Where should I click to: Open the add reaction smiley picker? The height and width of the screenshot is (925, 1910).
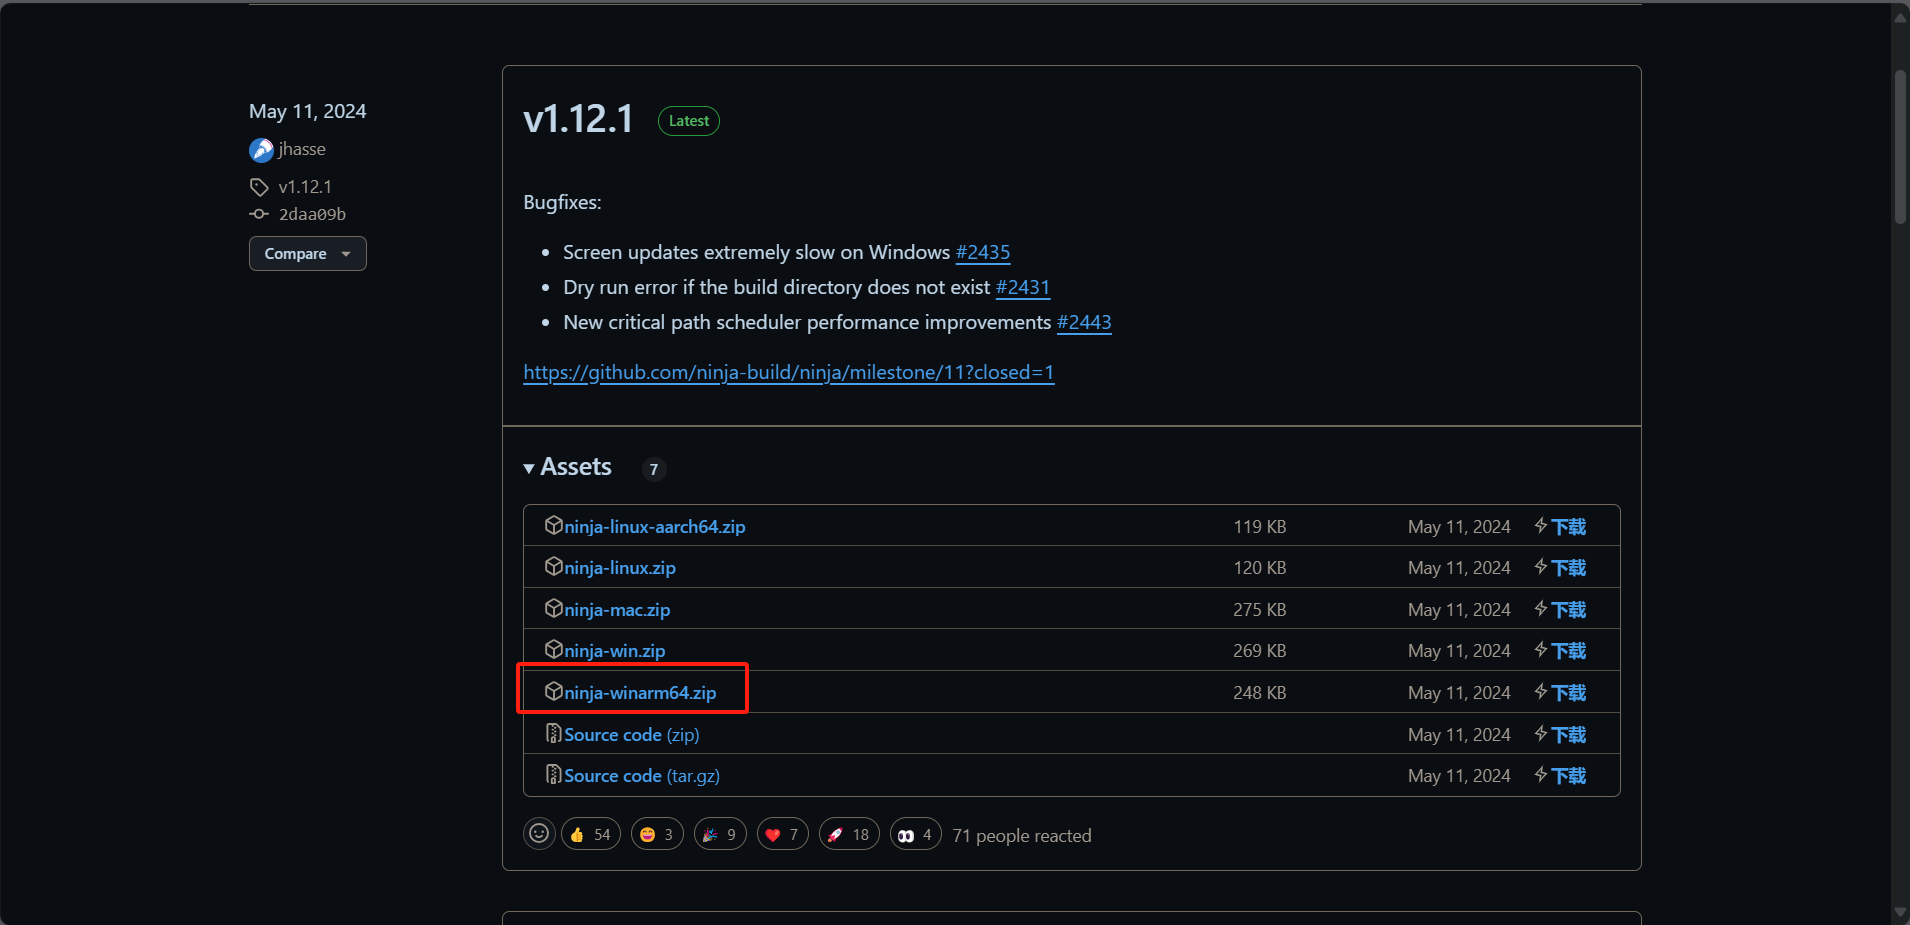[539, 833]
